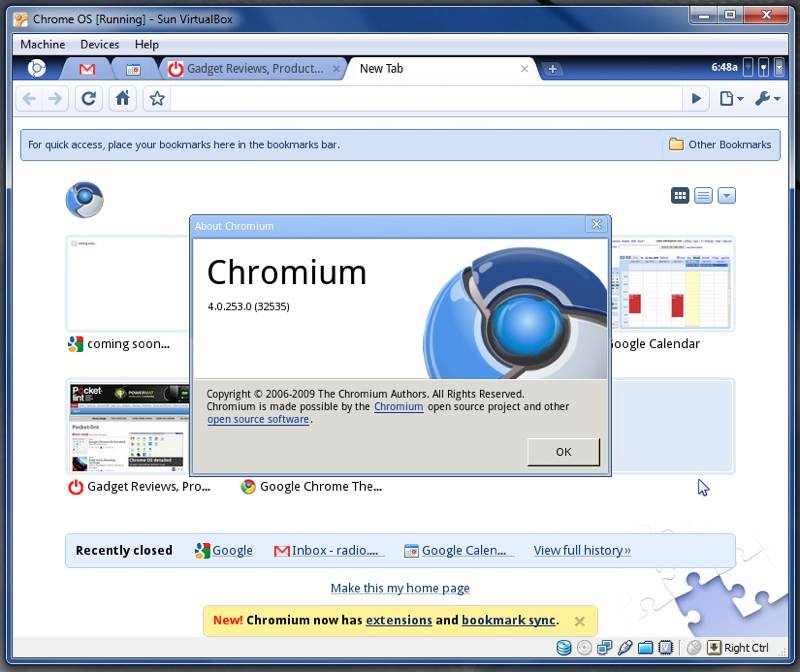Bookmark this page with the star icon
Viewport: 800px width, 672px height.
coord(156,98)
